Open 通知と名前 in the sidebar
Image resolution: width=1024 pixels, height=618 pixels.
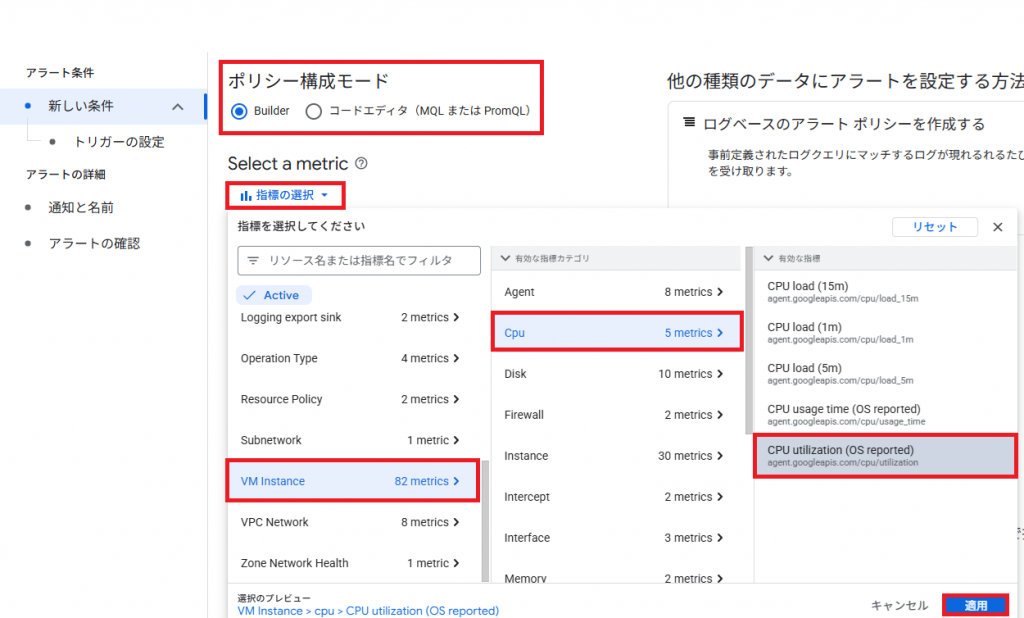(x=81, y=207)
